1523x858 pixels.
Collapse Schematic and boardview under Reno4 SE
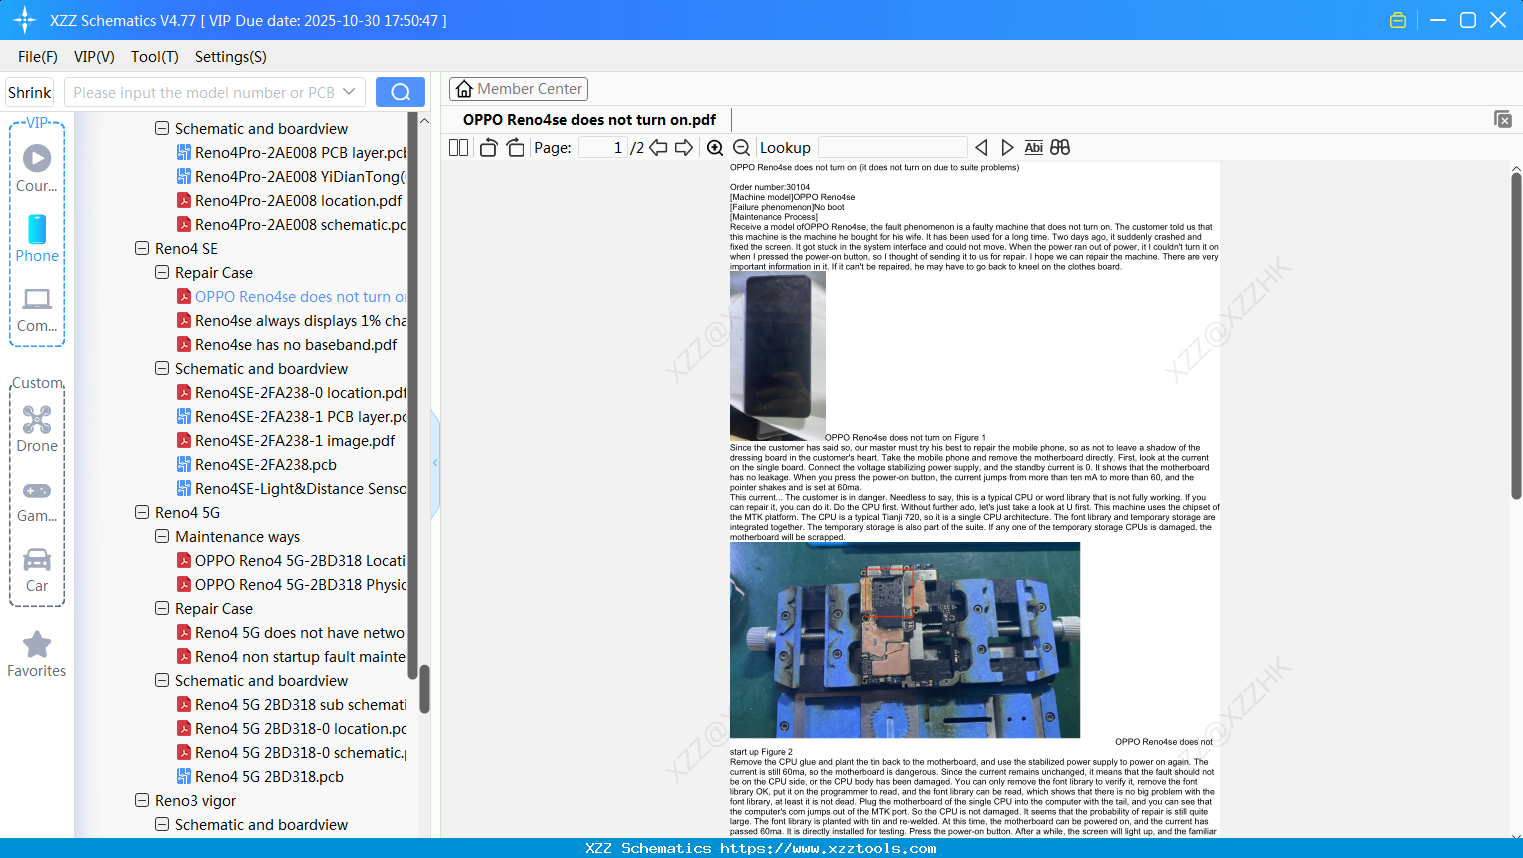click(162, 368)
